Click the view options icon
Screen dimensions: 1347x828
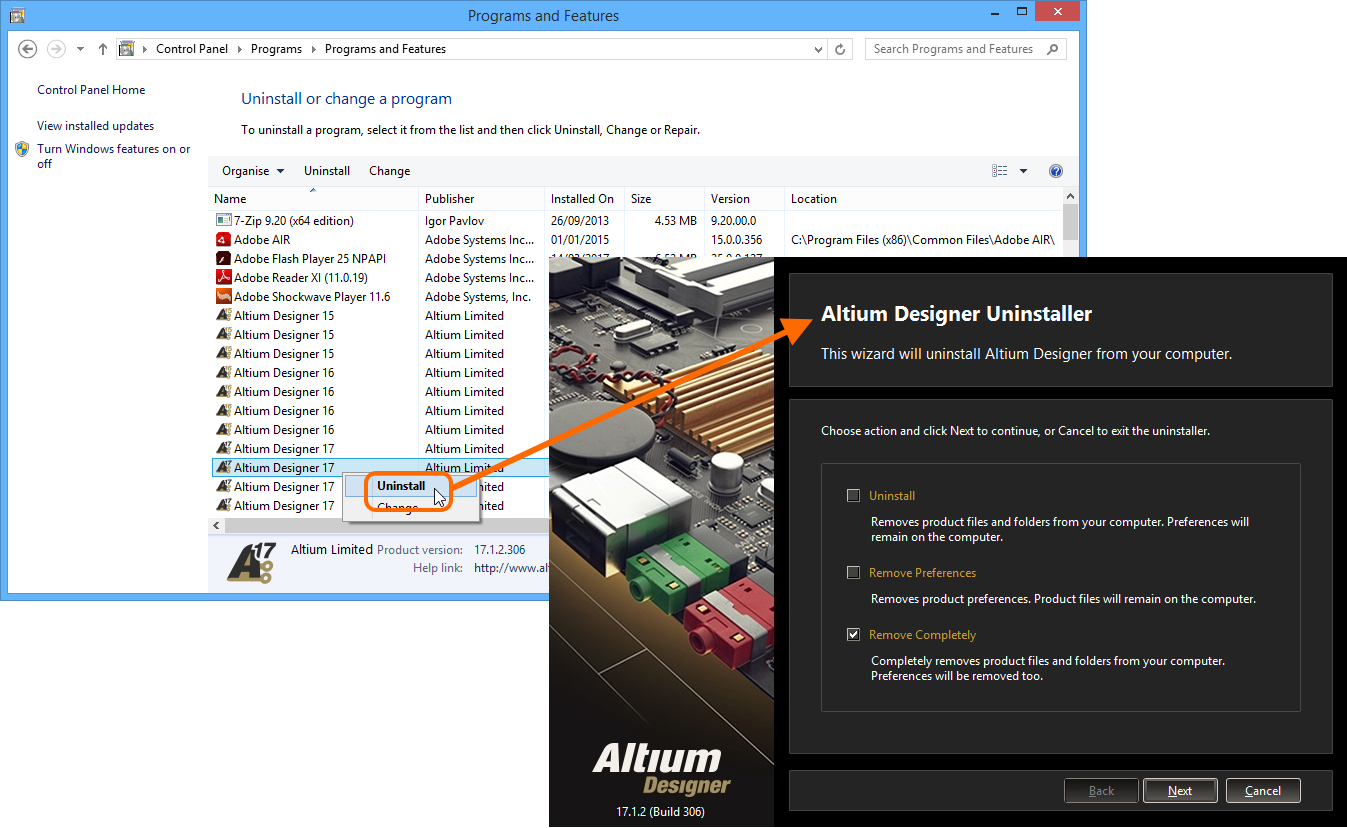pos(1000,171)
